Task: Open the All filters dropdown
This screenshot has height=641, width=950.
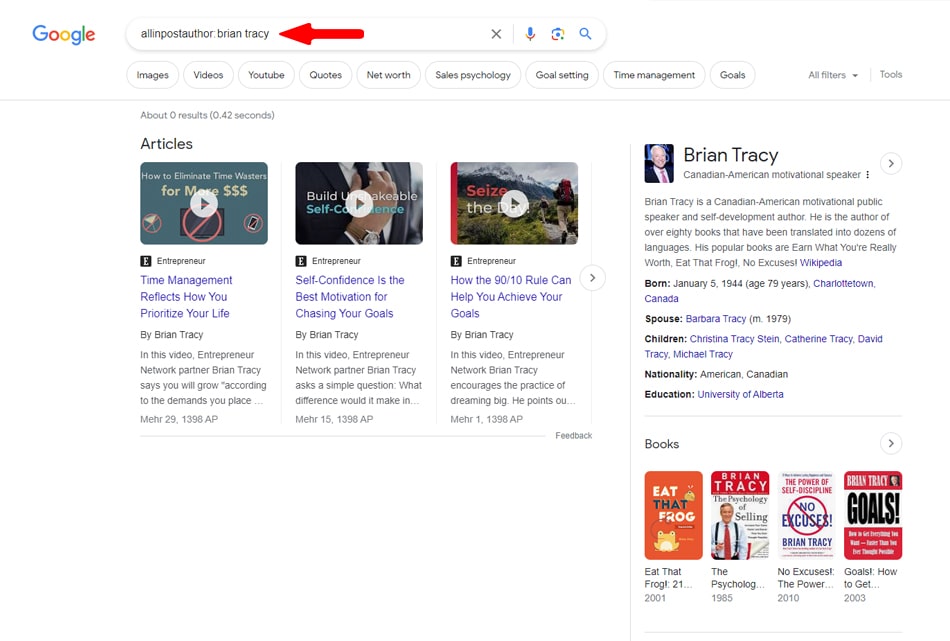Action: pos(833,75)
